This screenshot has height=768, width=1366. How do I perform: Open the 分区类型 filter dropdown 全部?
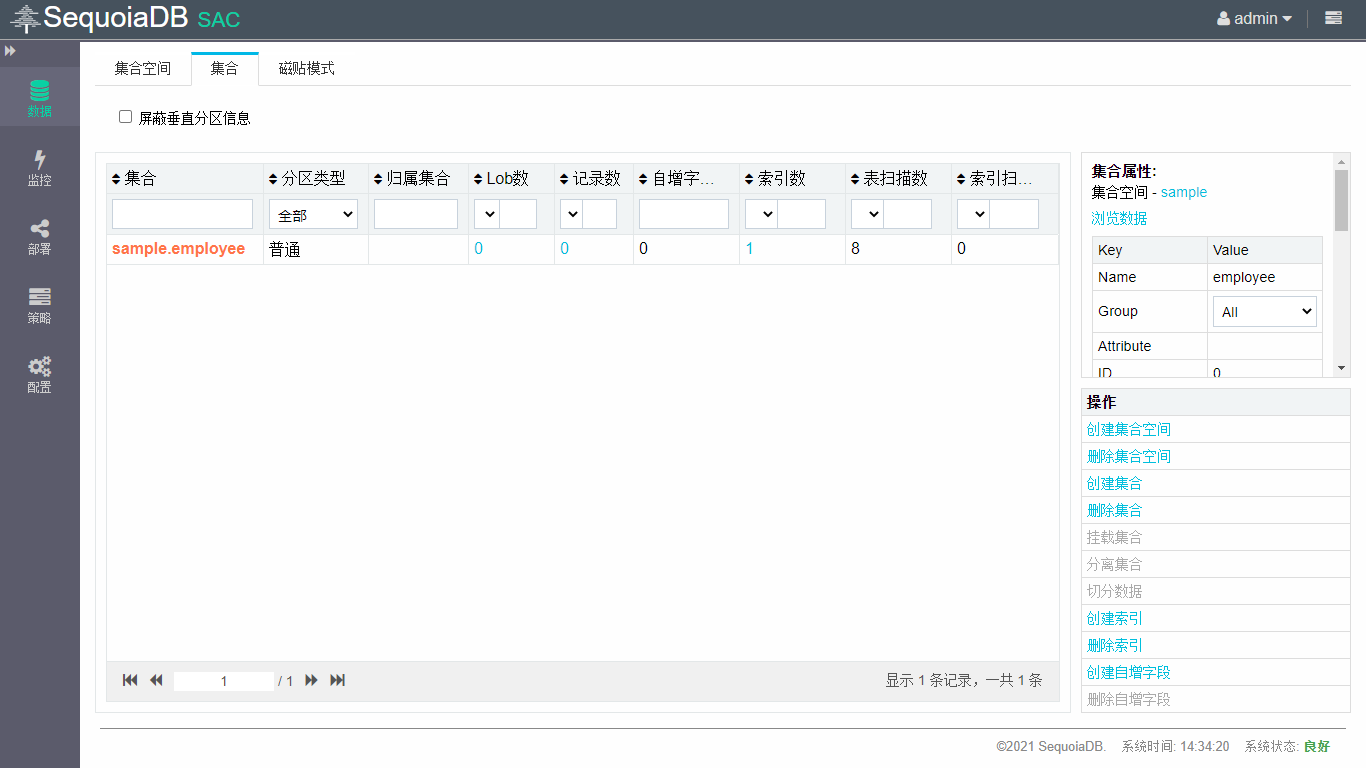(313, 214)
